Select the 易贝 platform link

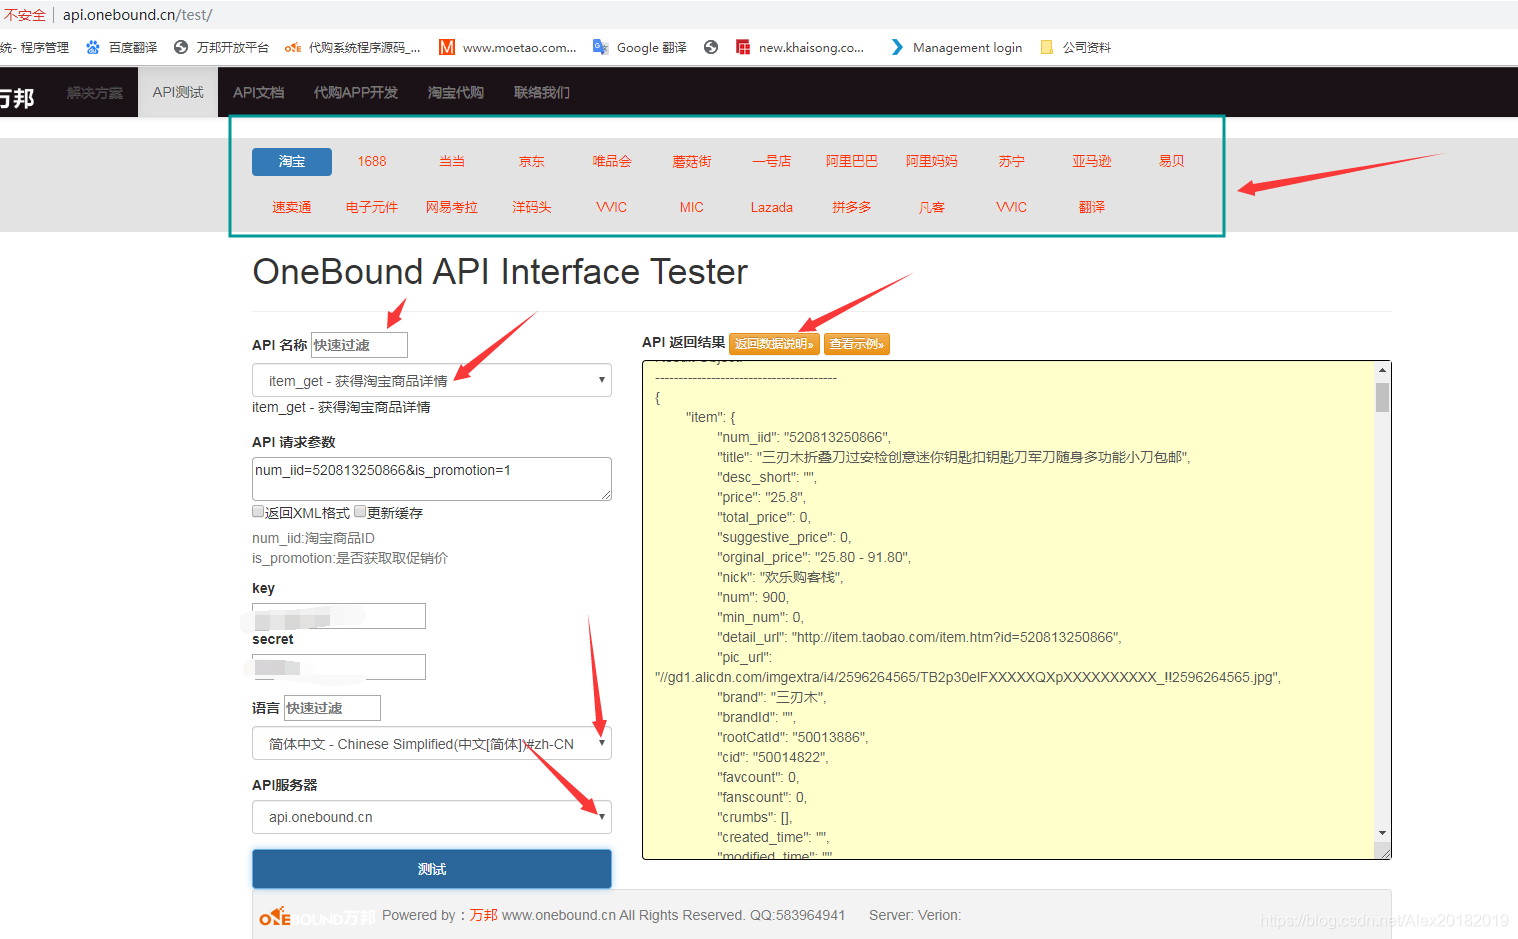[1172, 161]
